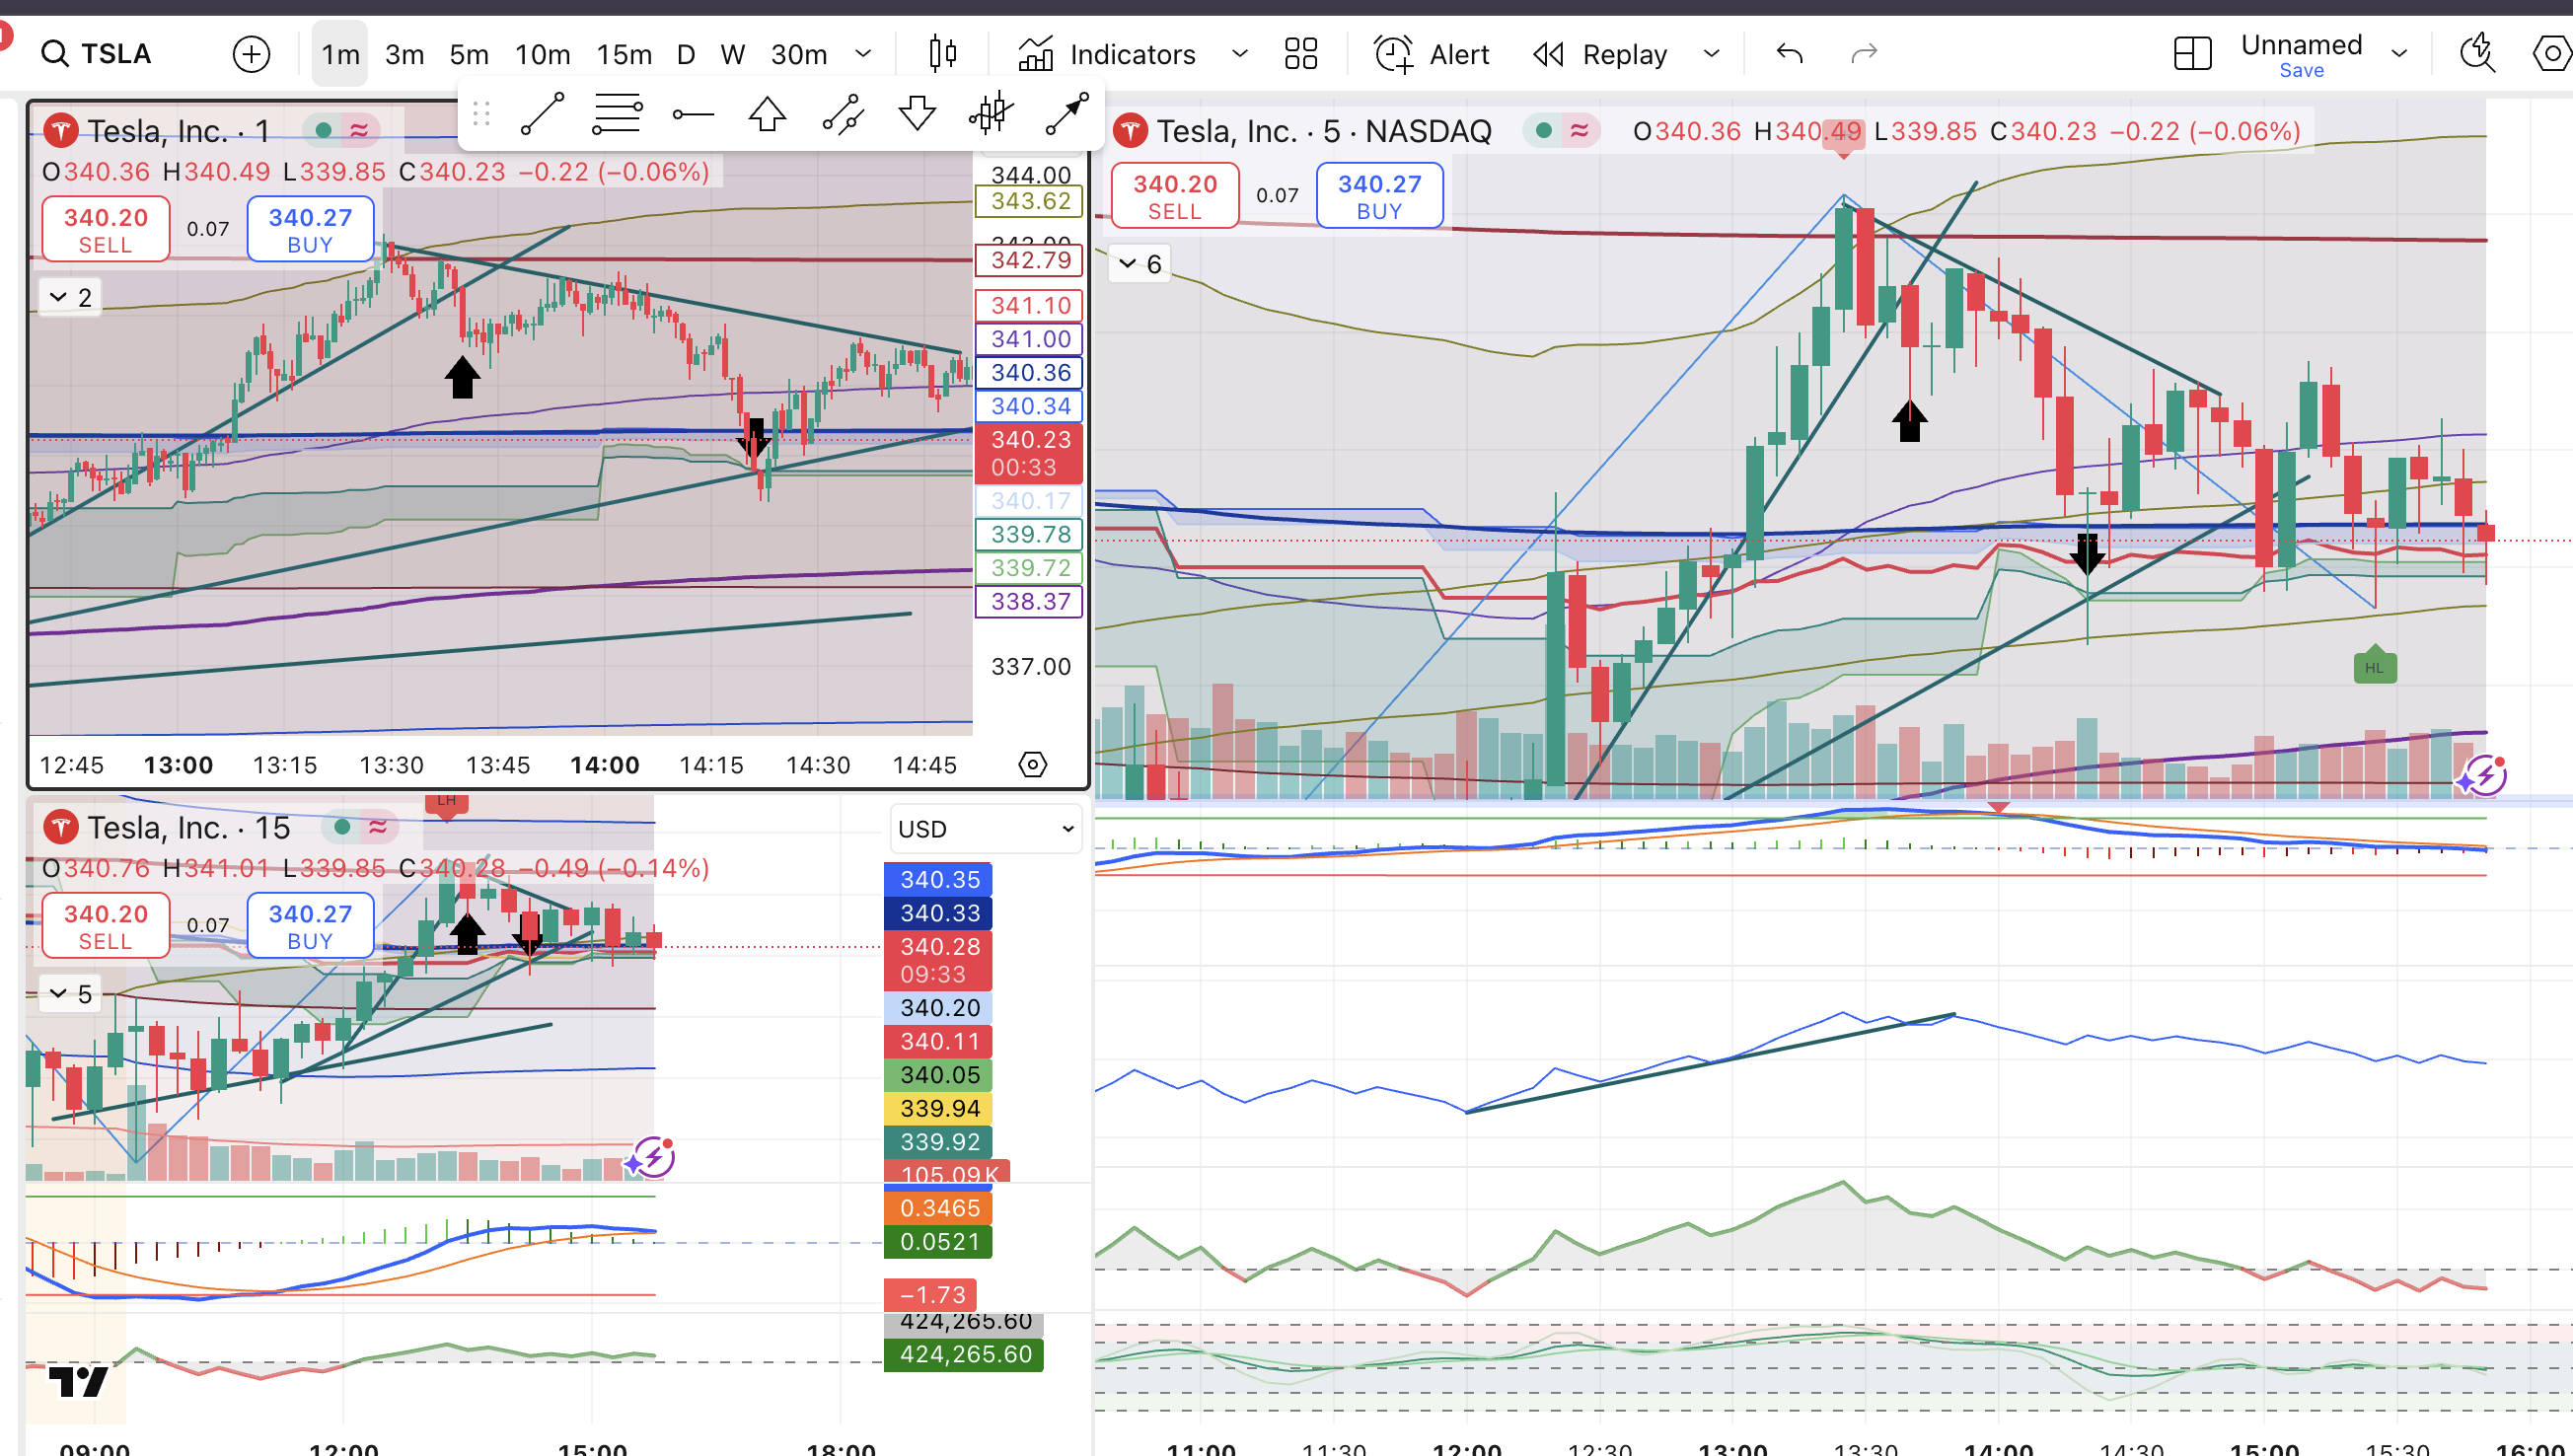The height and width of the screenshot is (1456, 2573).
Task: Open the candlestick chart type selector
Action: pyautogui.click(x=942, y=53)
